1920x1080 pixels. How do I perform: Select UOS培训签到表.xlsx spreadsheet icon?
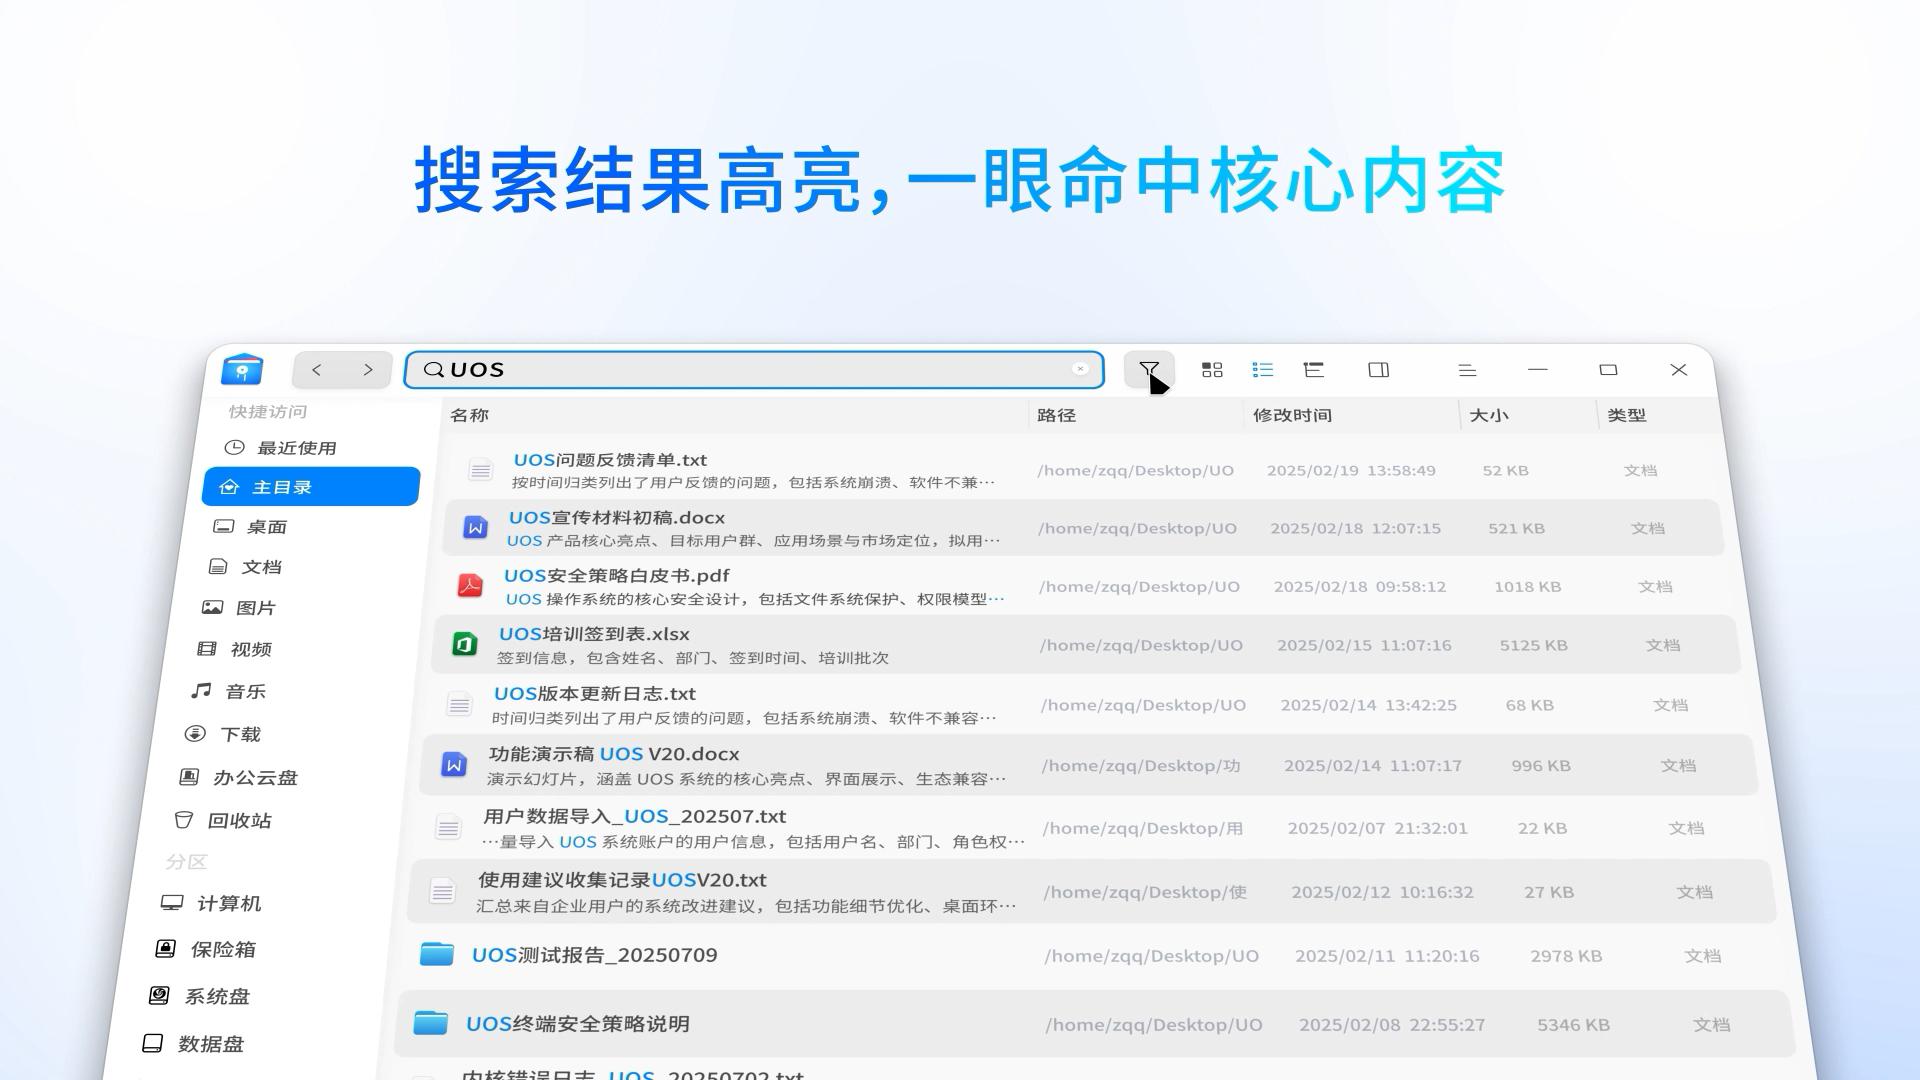(465, 645)
